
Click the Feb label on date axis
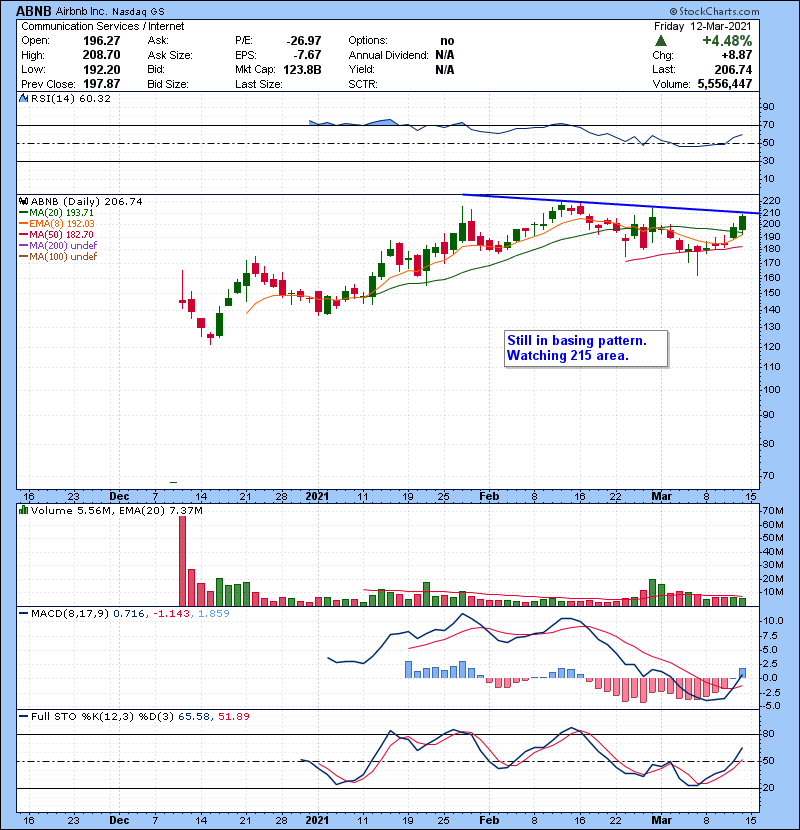tap(489, 495)
